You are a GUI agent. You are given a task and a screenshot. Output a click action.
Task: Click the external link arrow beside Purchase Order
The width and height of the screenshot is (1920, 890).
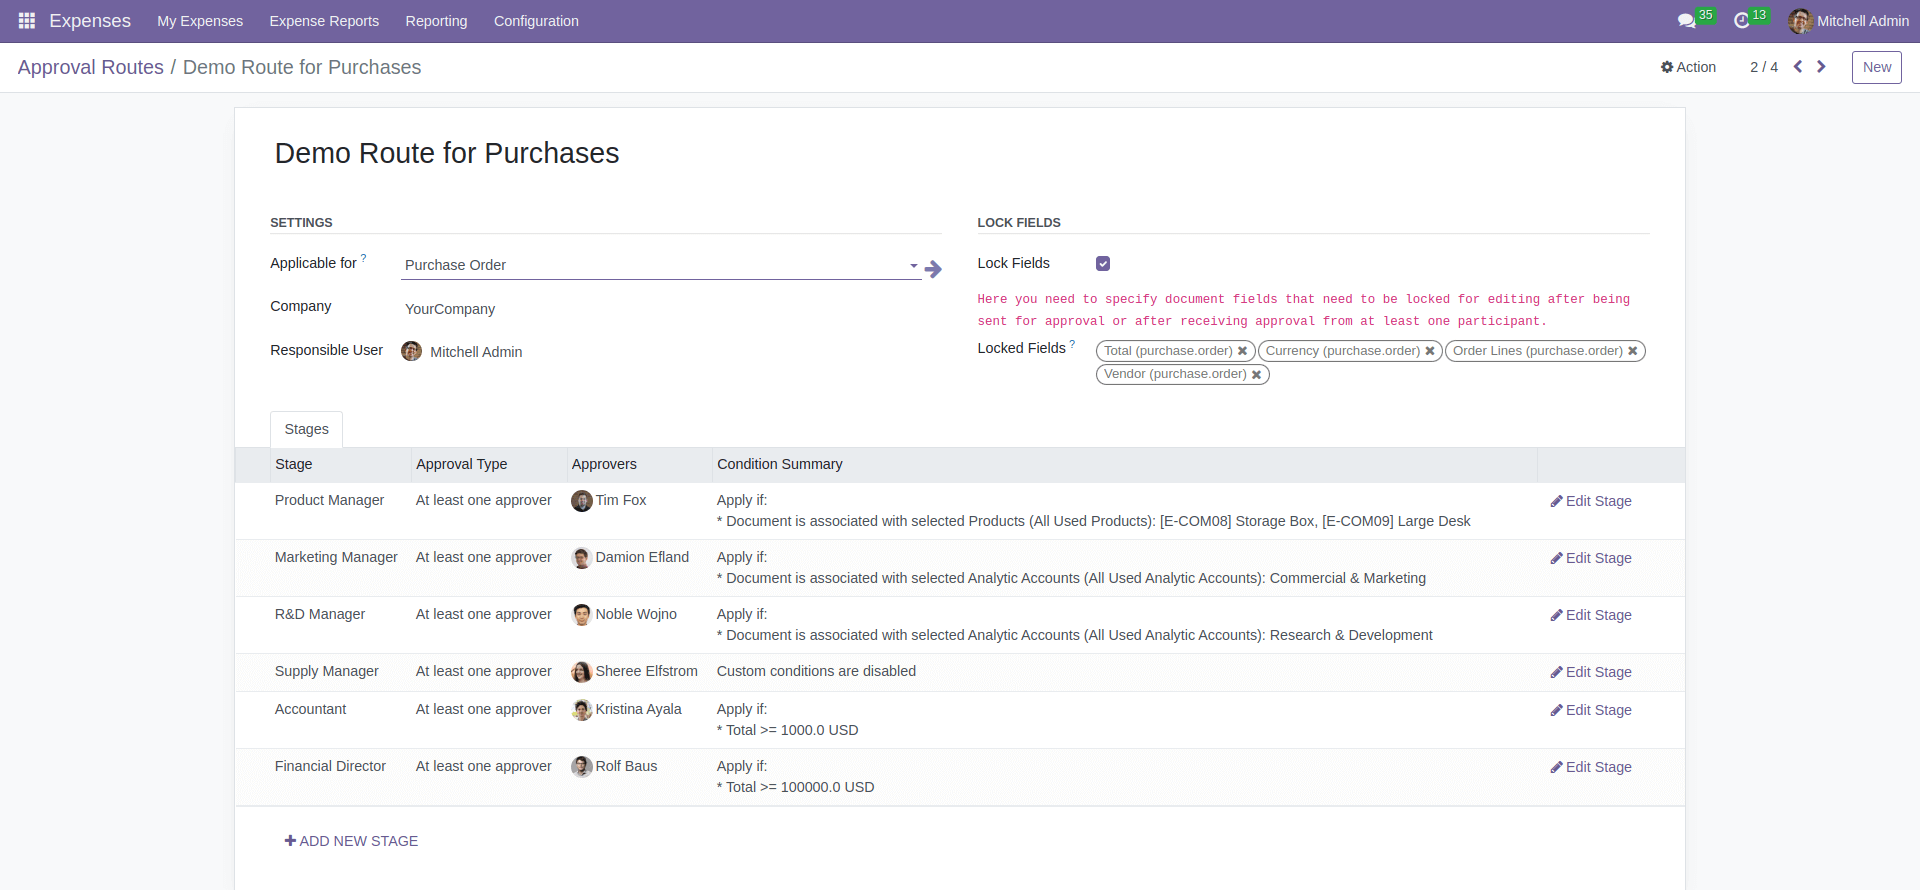click(933, 269)
